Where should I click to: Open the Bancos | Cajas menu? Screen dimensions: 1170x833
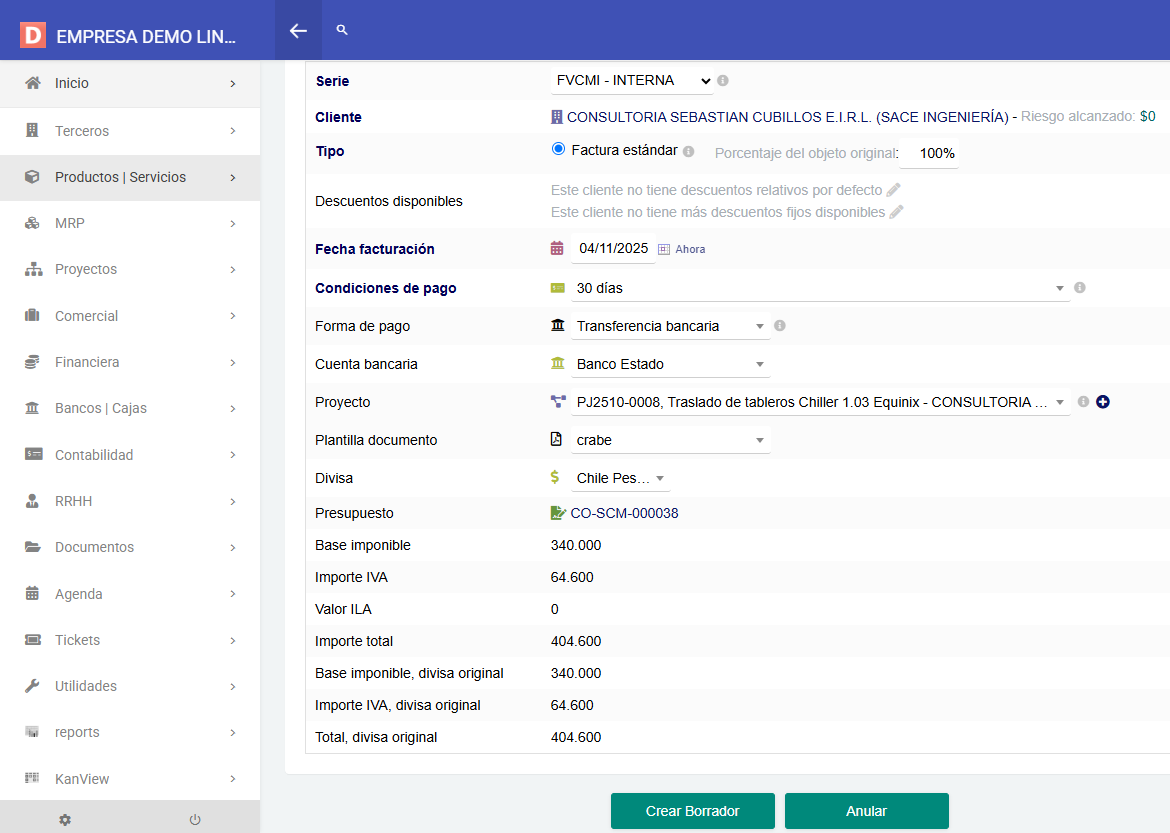(130, 408)
